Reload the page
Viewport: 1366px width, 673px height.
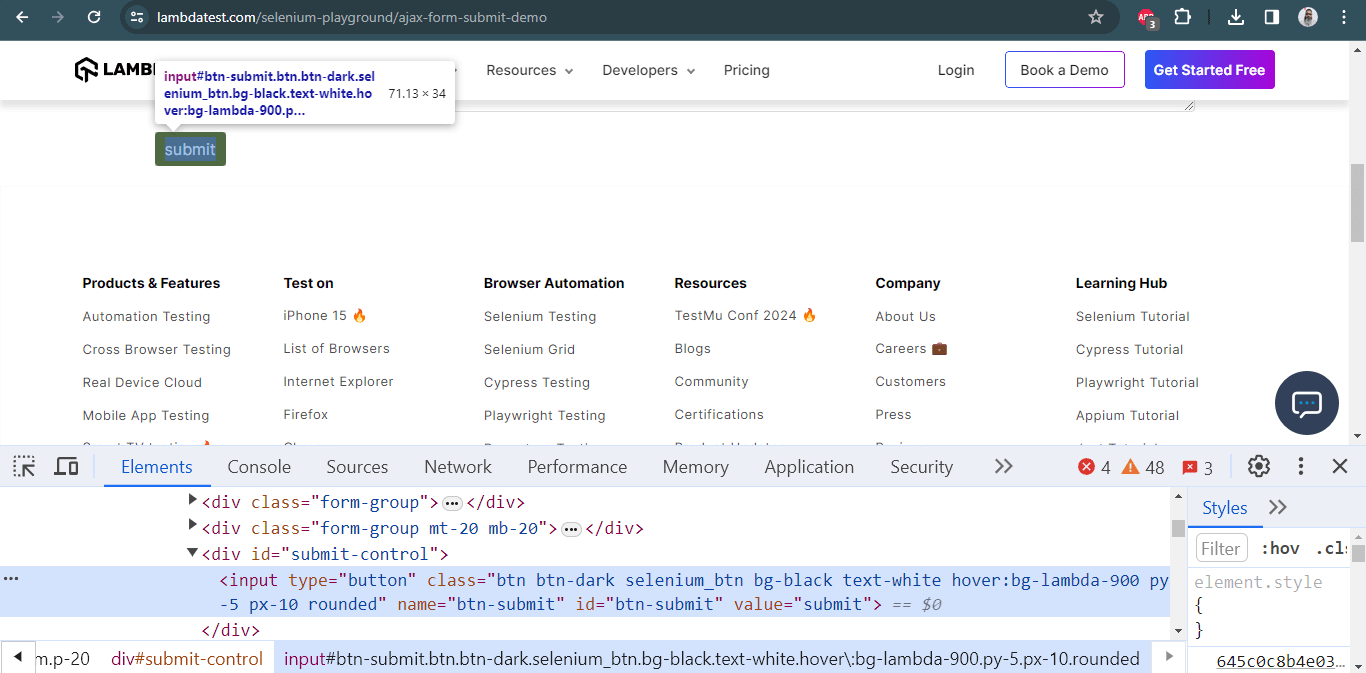coord(94,17)
